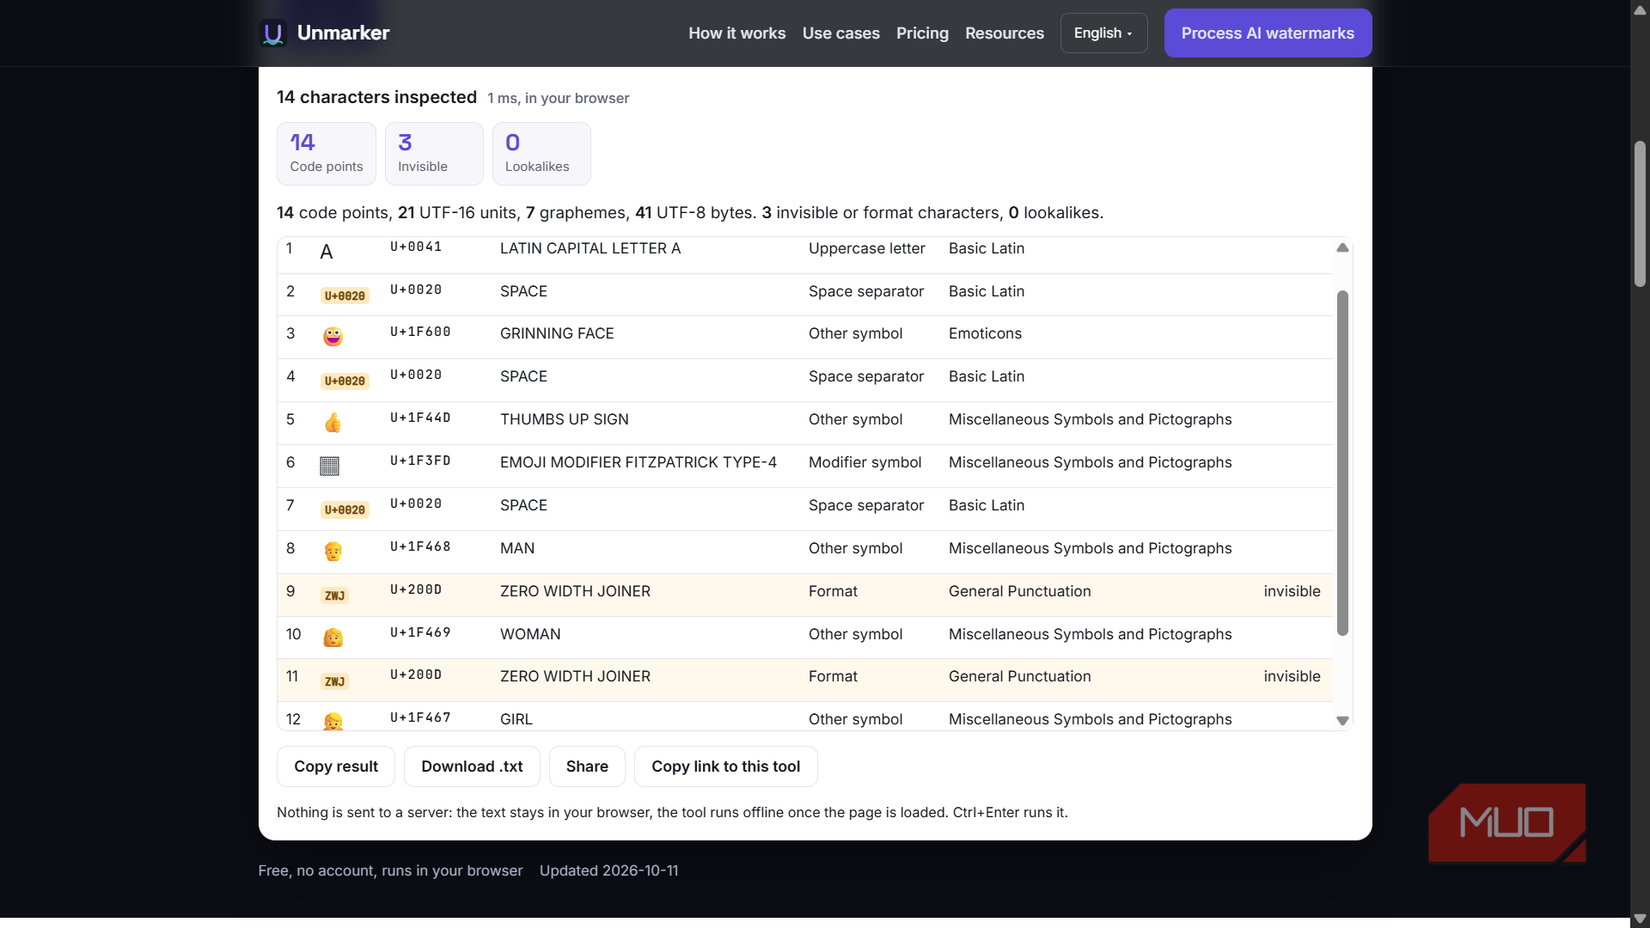
Task: Click the ZWJ badge in row 11
Action: pyautogui.click(x=335, y=682)
